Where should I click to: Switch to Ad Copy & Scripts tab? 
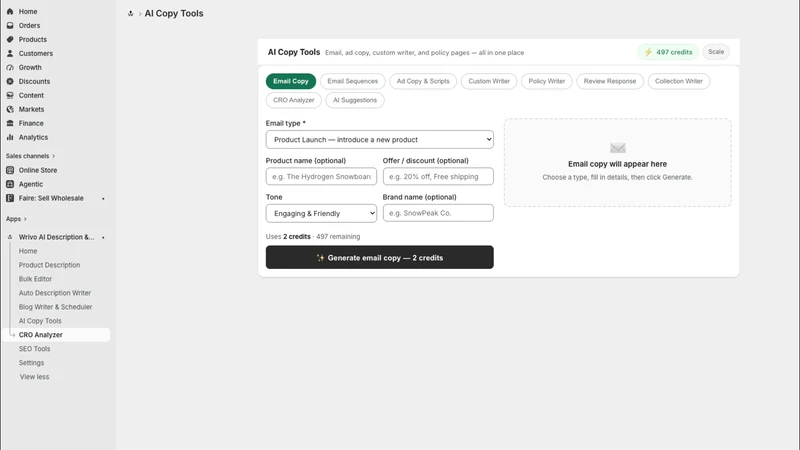point(423,81)
